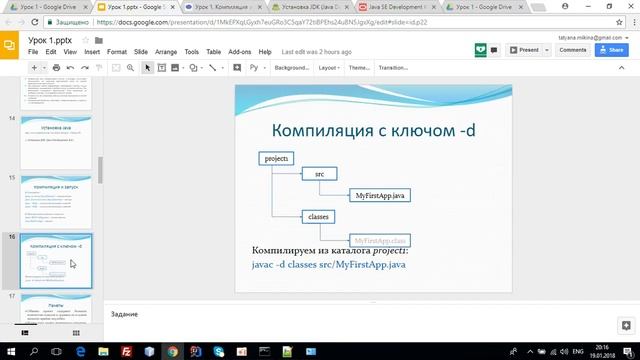640x360 pixels.
Task: Open the Slide menu
Action: point(141,52)
